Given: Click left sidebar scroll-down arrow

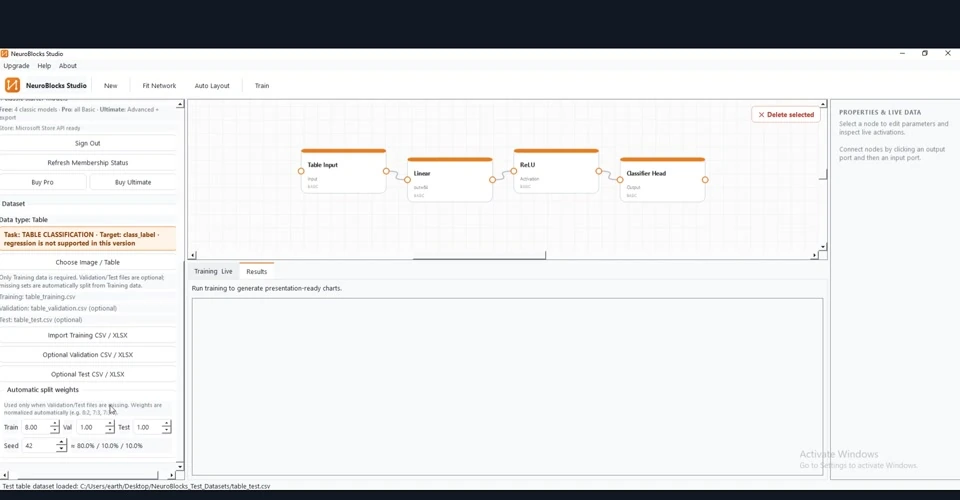Looking at the screenshot, I should (x=180, y=466).
